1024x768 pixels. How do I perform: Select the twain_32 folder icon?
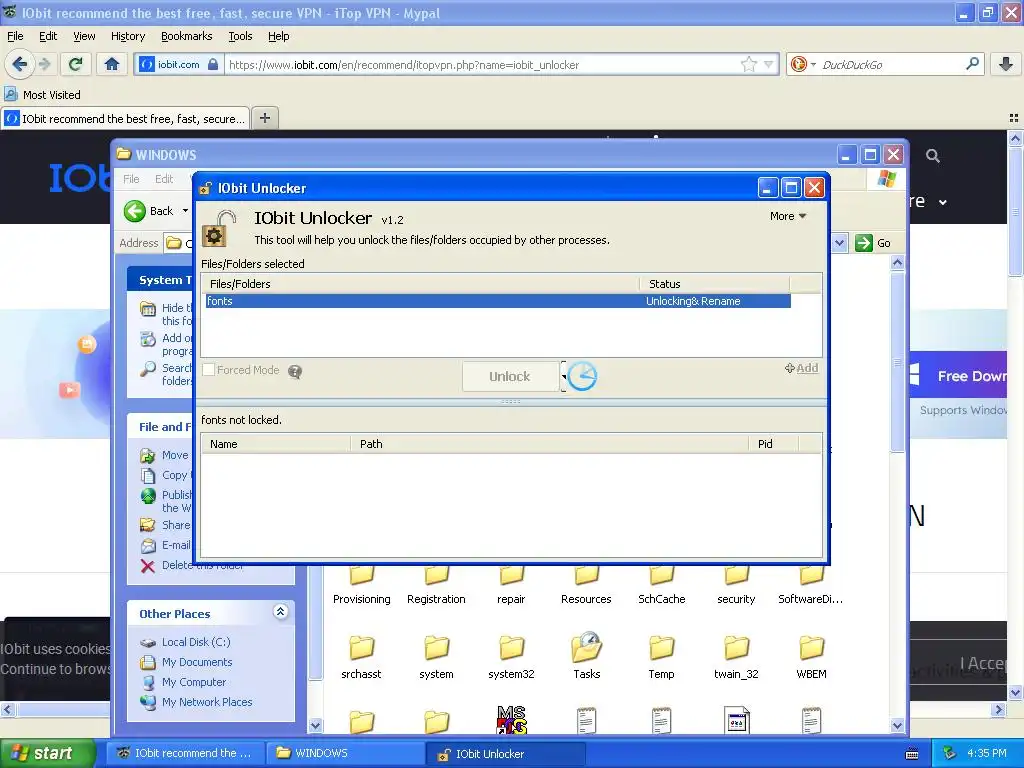tap(736, 656)
